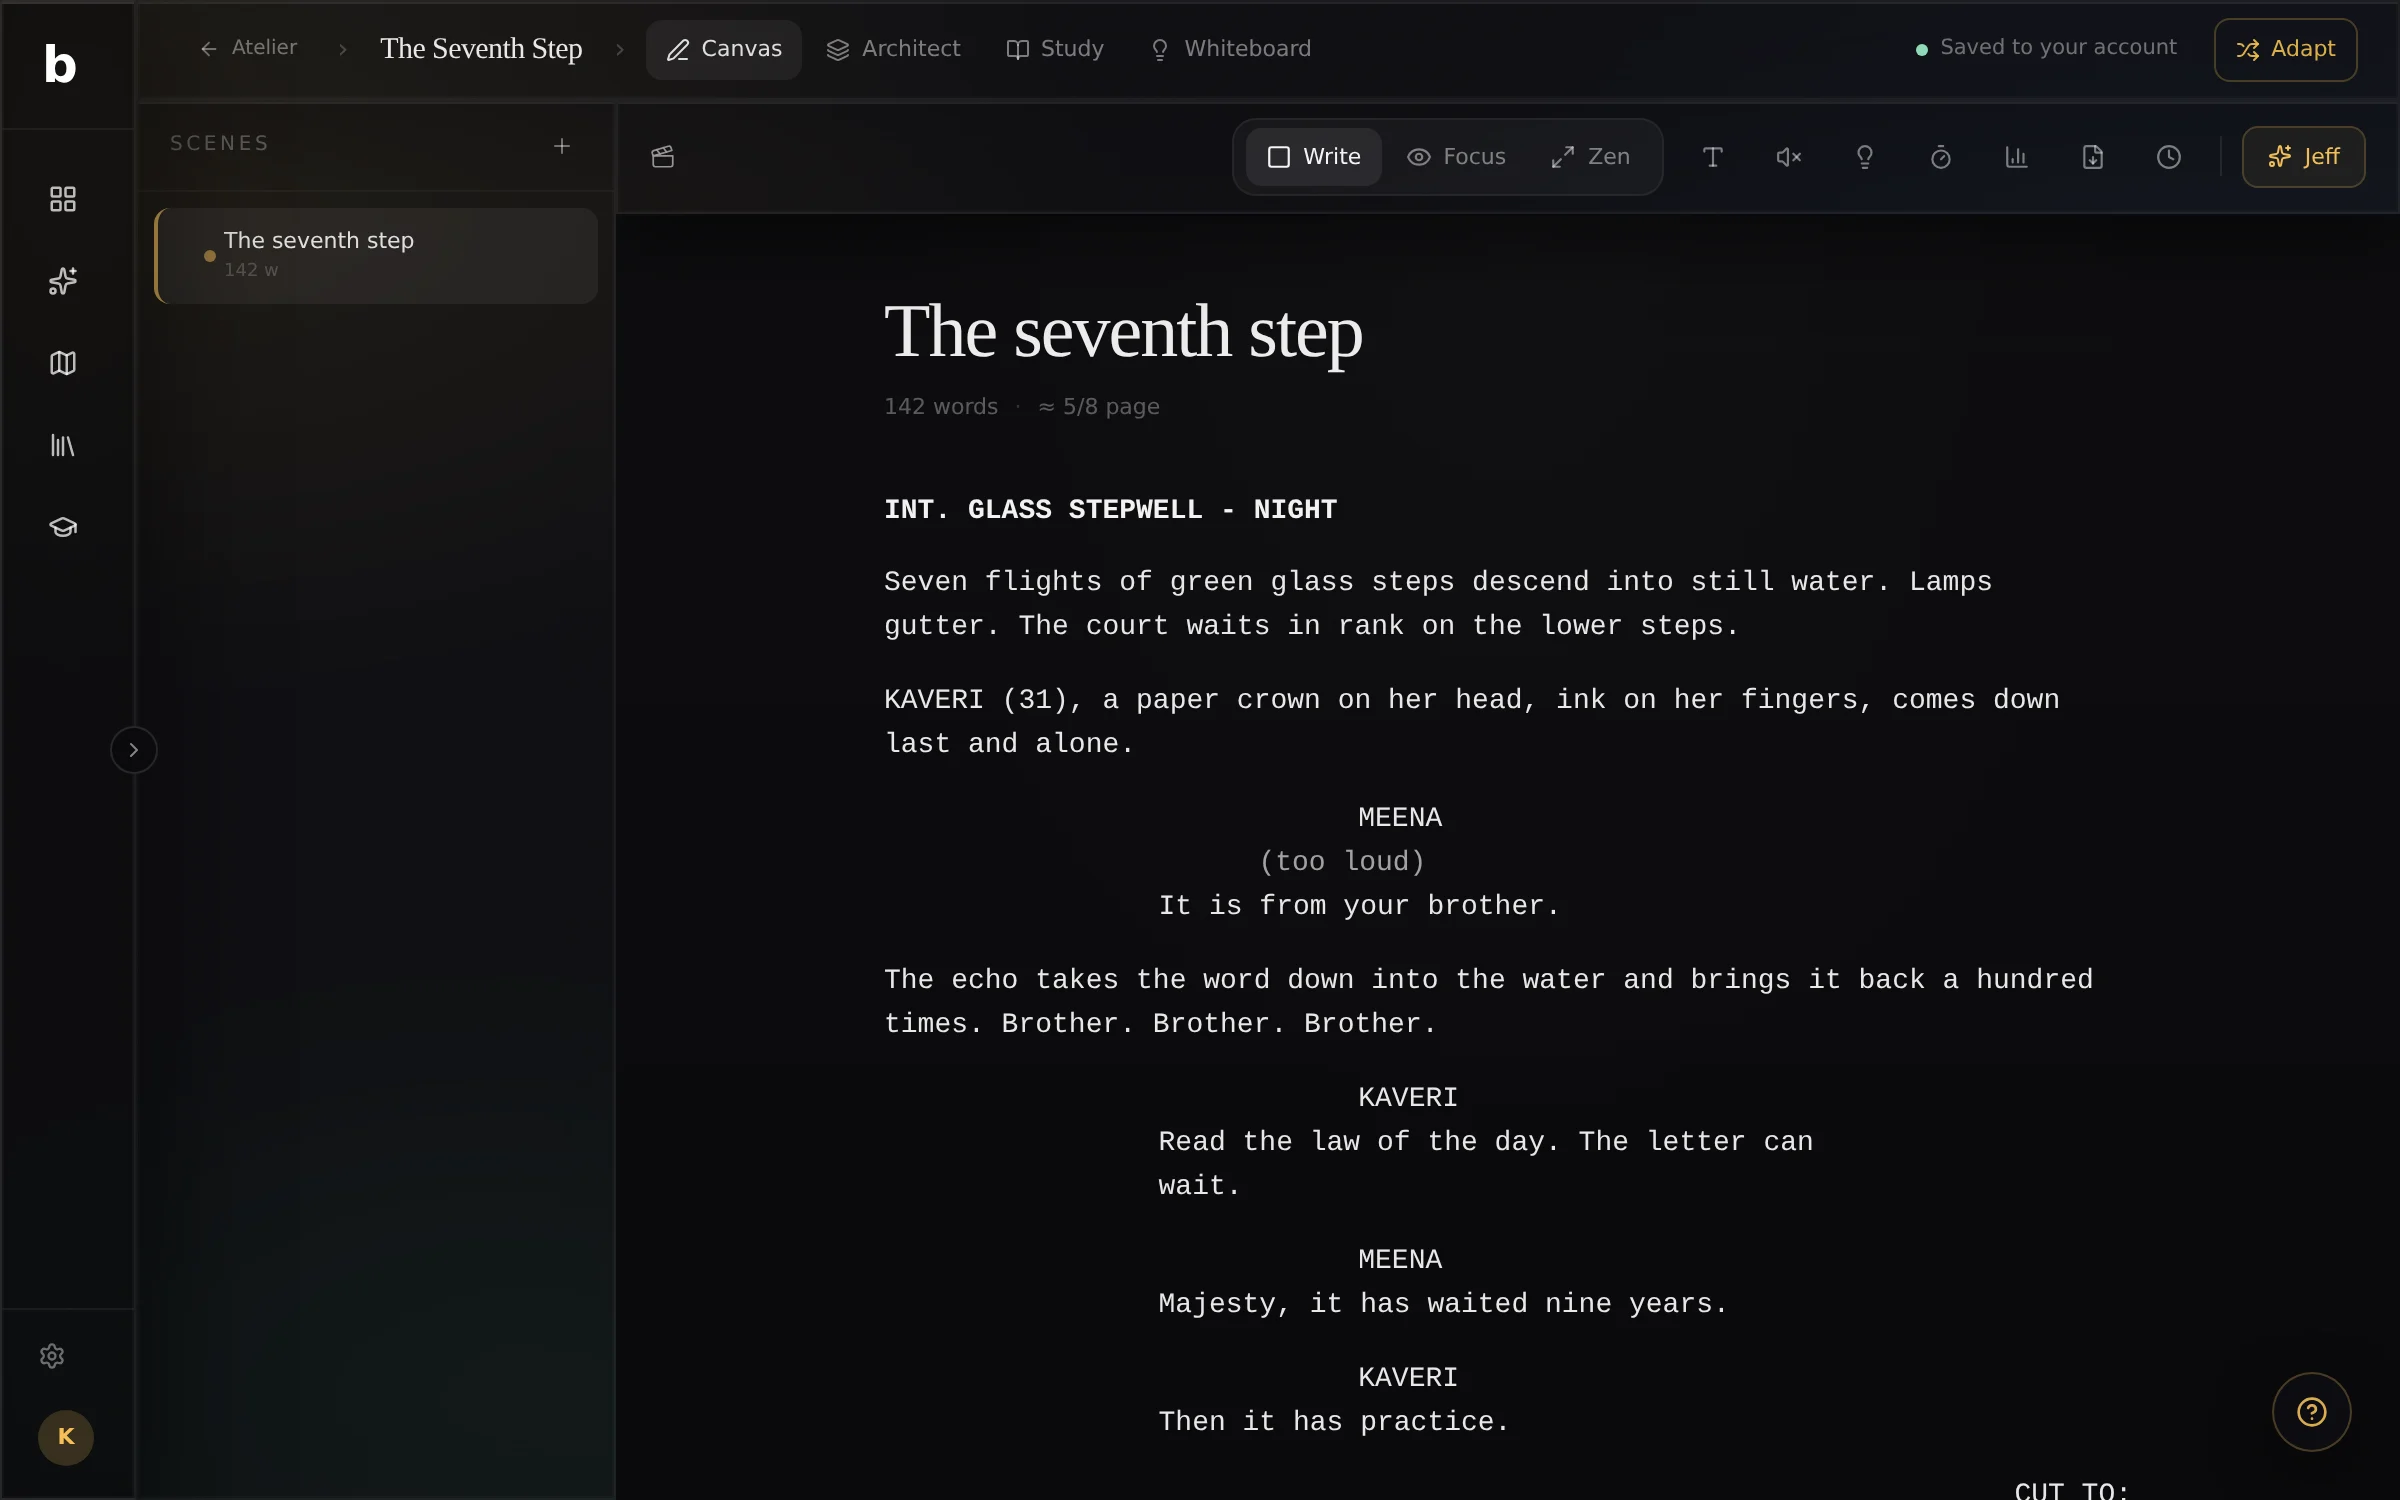Viewport: 2400px width, 1500px height.
Task: Click dialogue 'It is from your brother.'
Action: 1358,906
